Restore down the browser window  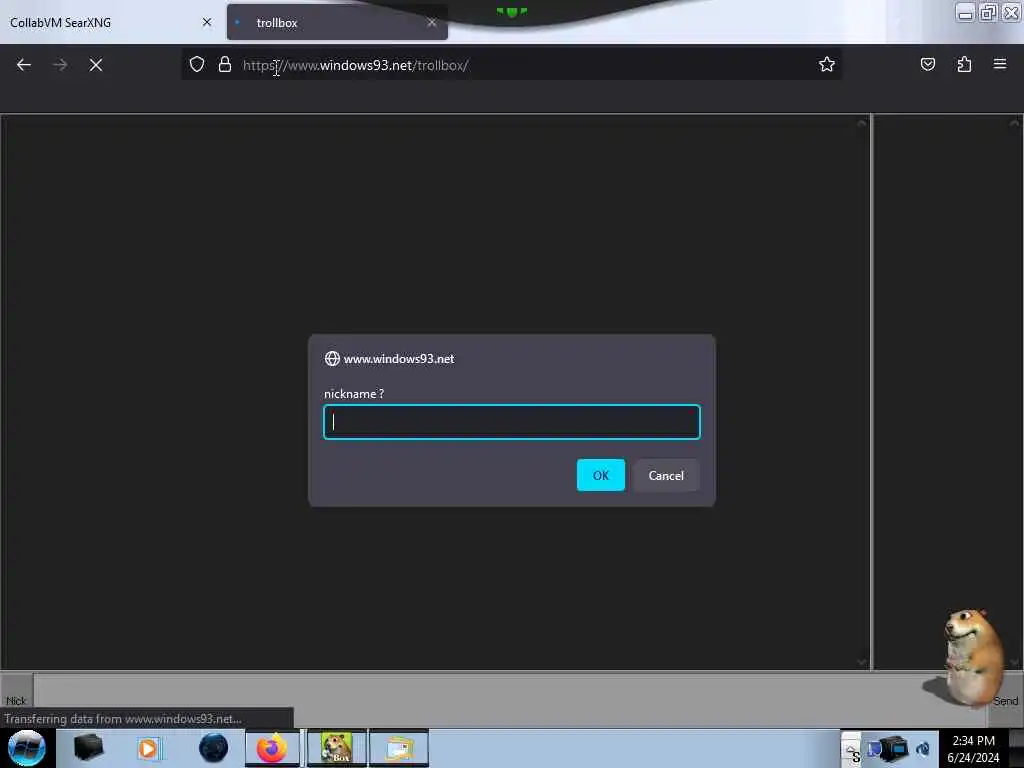[x=988, y=12]
